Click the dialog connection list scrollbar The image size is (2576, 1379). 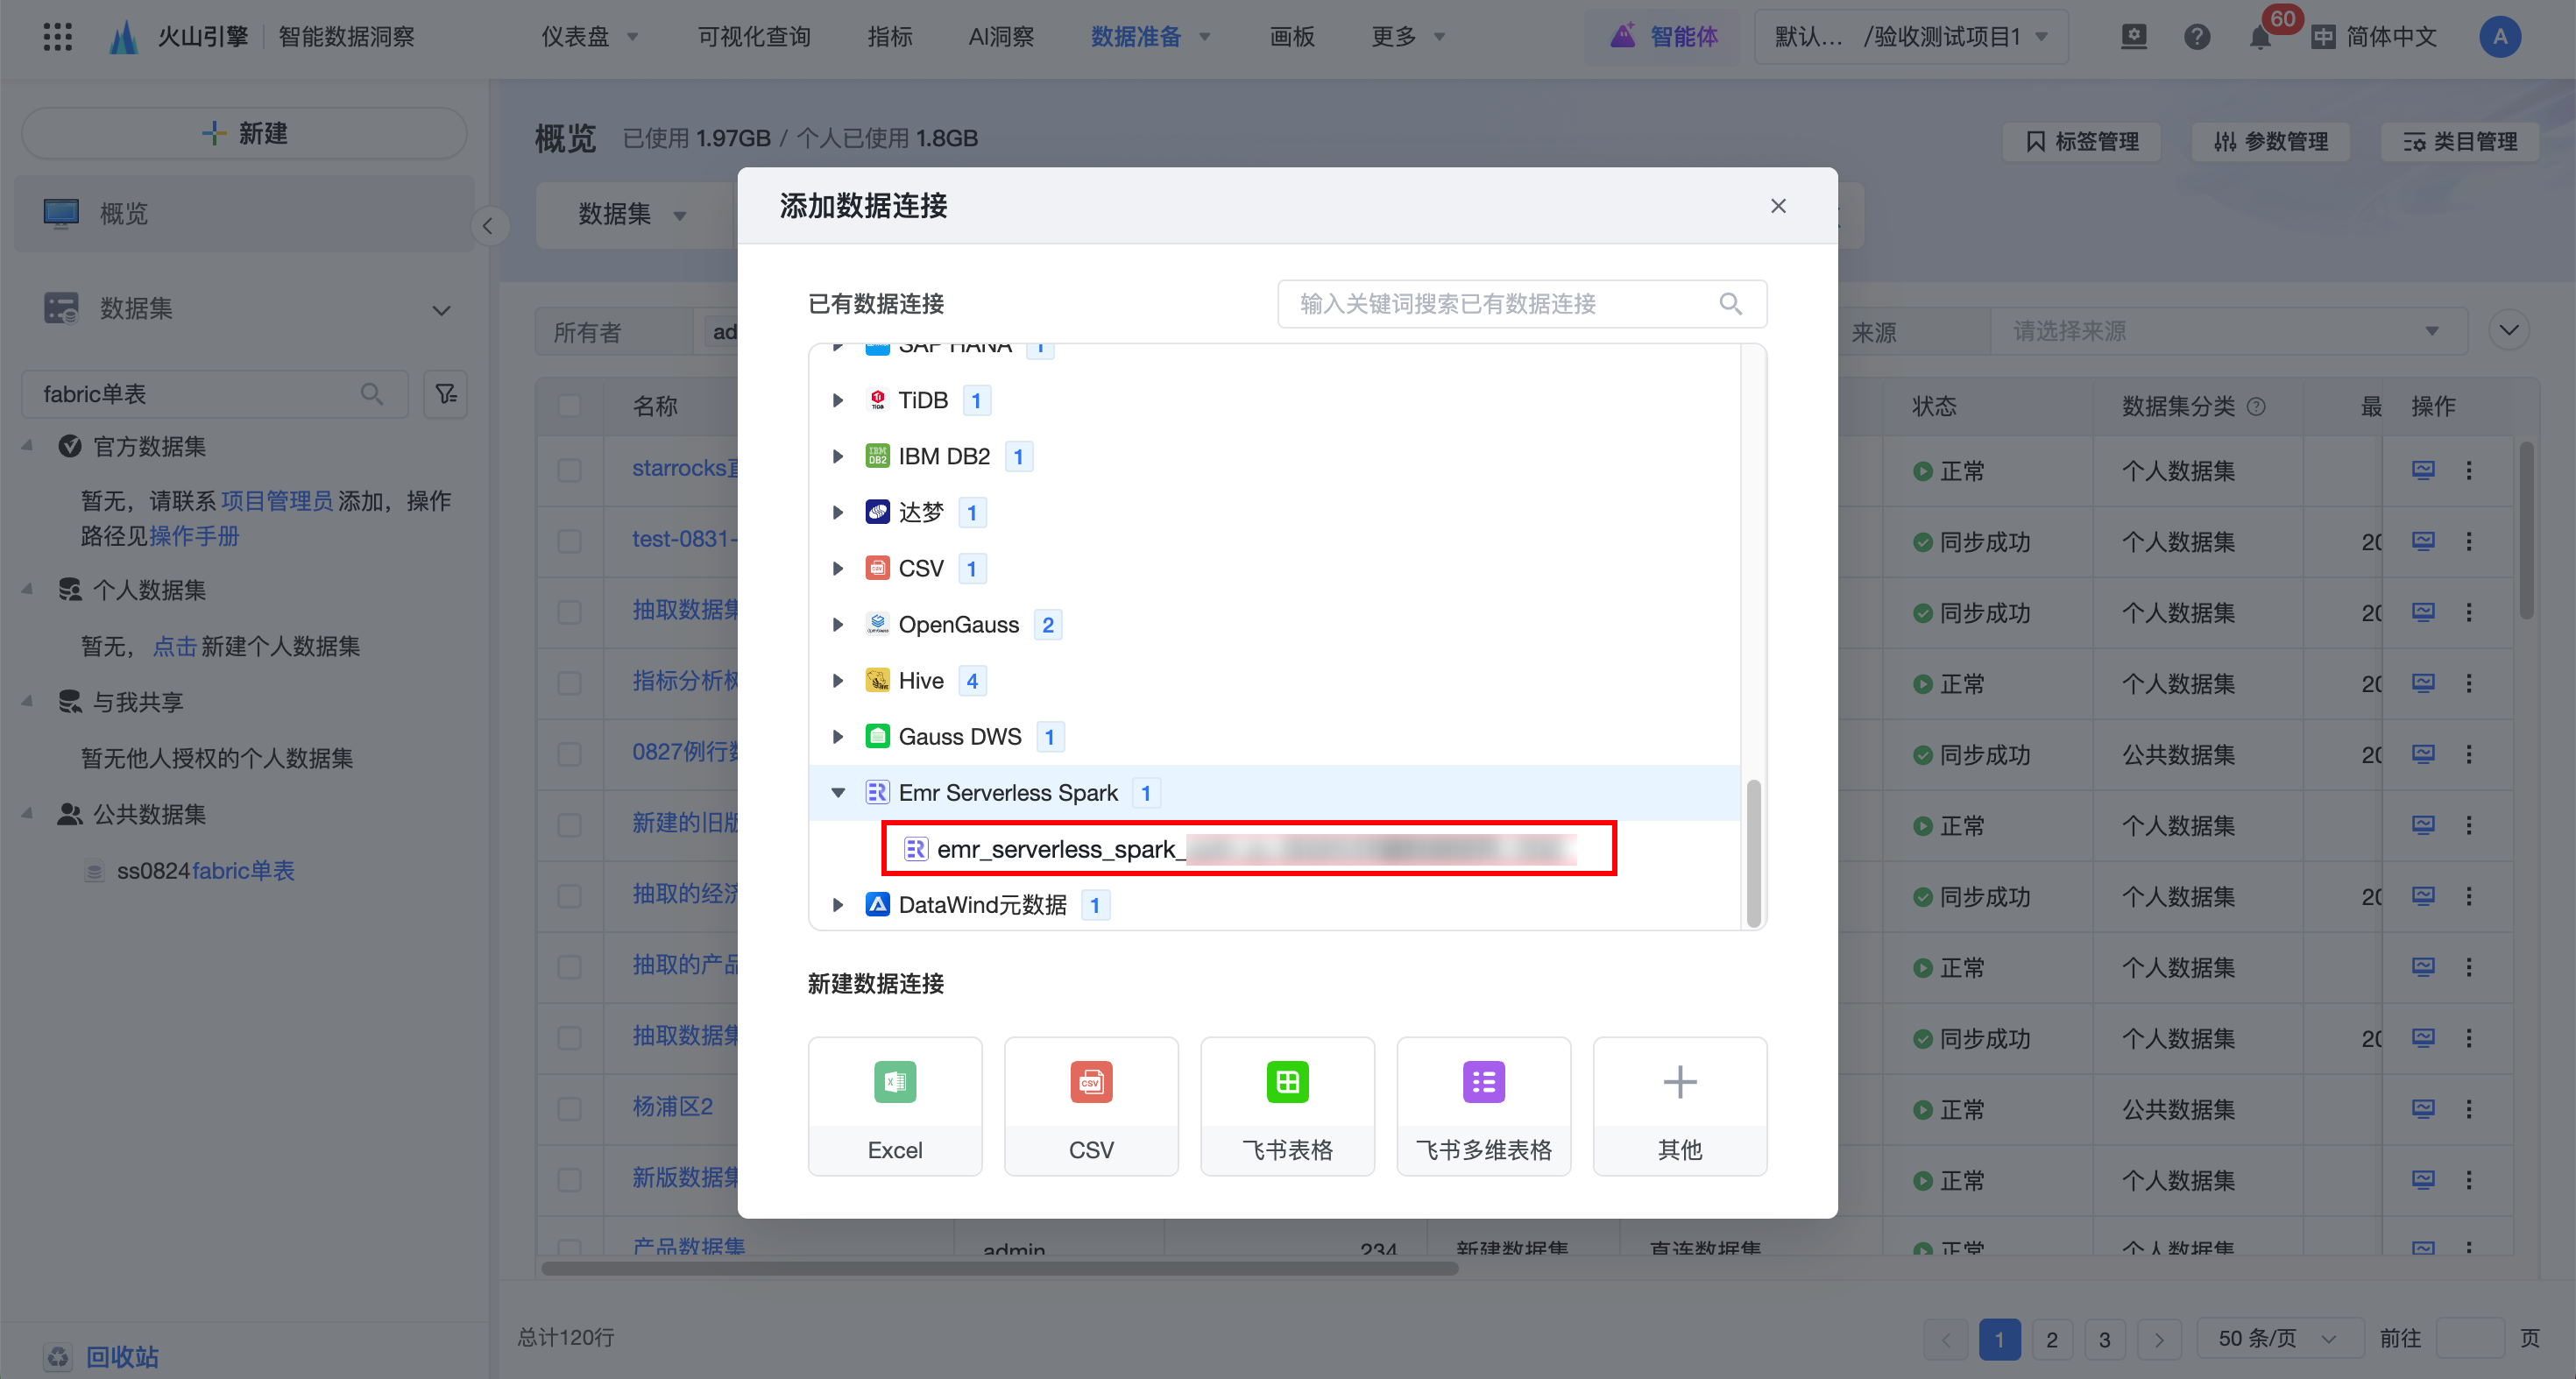1752,853
